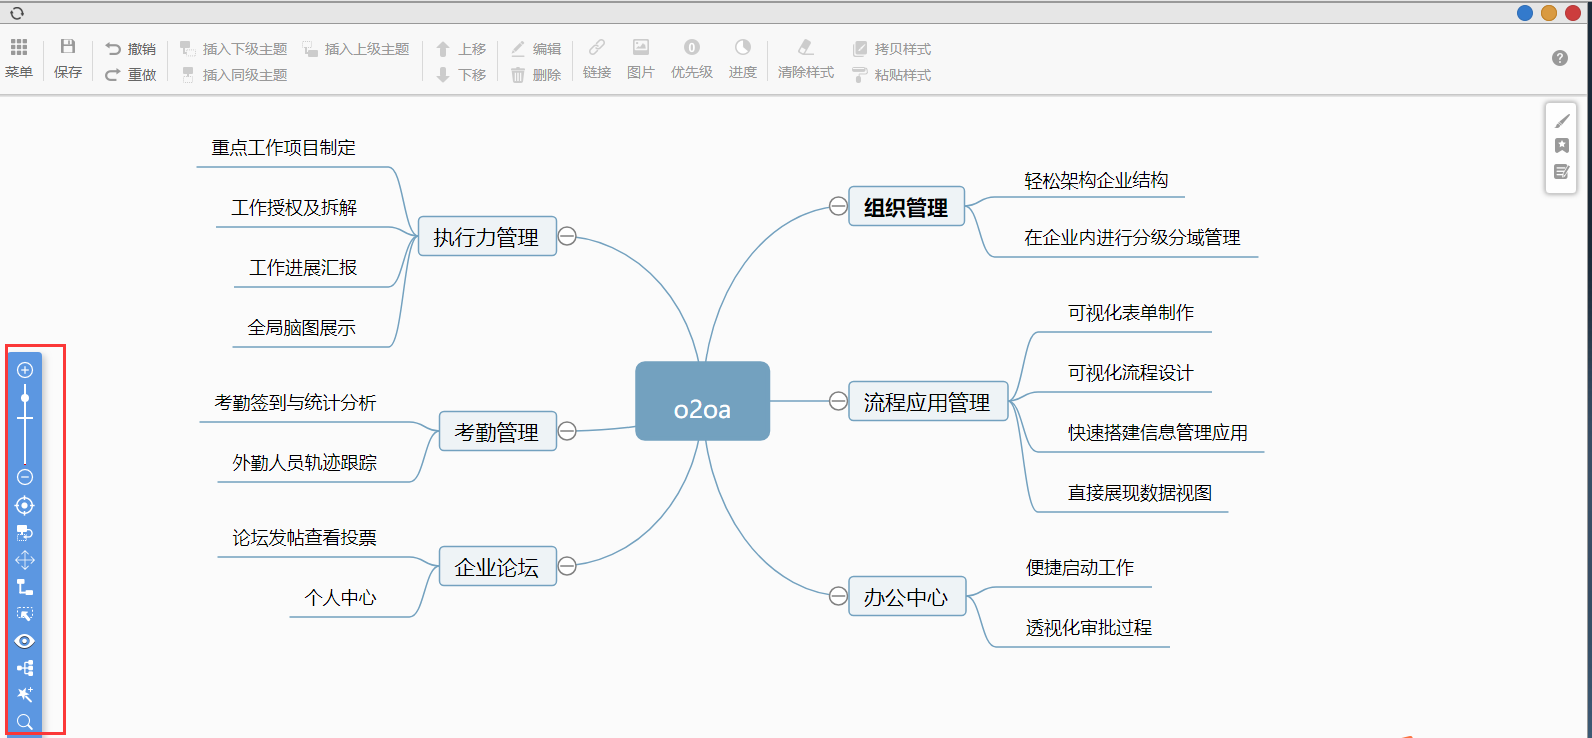Screen dimensions: 1592x738
Task: Collapse the 办公中心 branch
Action: [838, 596]
